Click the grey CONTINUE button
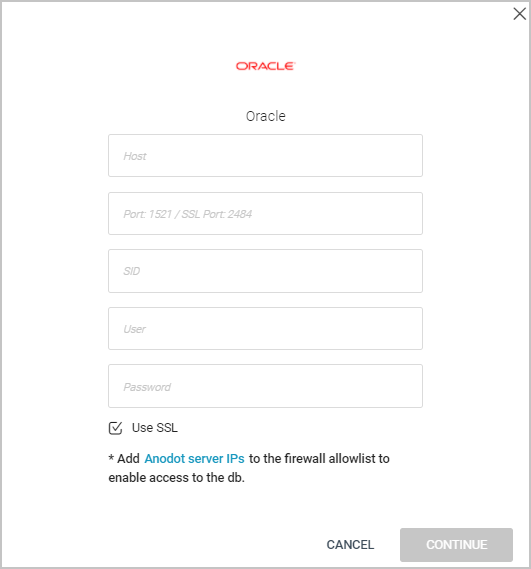Viewport: 531px width, 569px height. 457,545
